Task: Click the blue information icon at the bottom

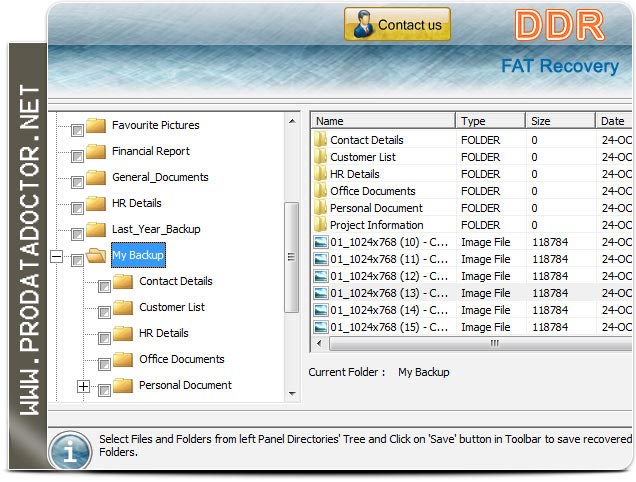Action: coord(70,451)
